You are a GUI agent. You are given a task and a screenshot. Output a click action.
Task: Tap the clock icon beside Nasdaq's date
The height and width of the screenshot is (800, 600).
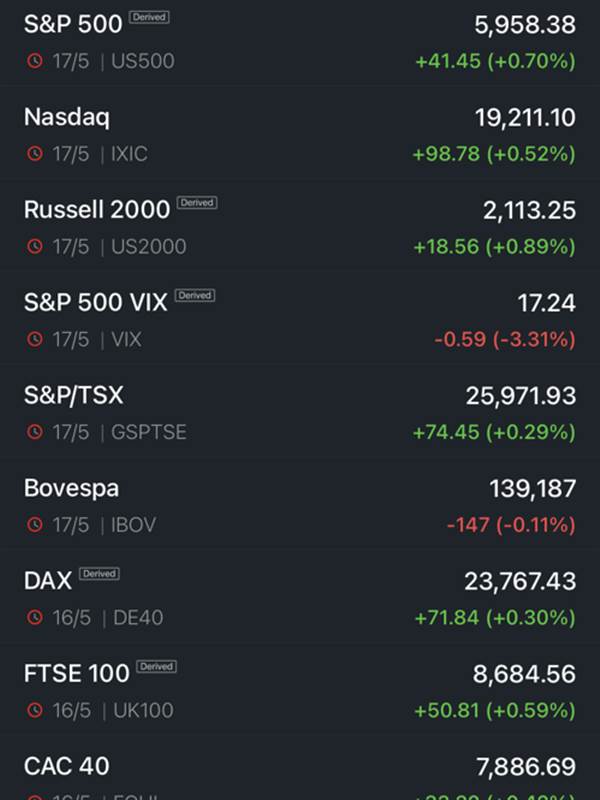(x=35, y=154)
